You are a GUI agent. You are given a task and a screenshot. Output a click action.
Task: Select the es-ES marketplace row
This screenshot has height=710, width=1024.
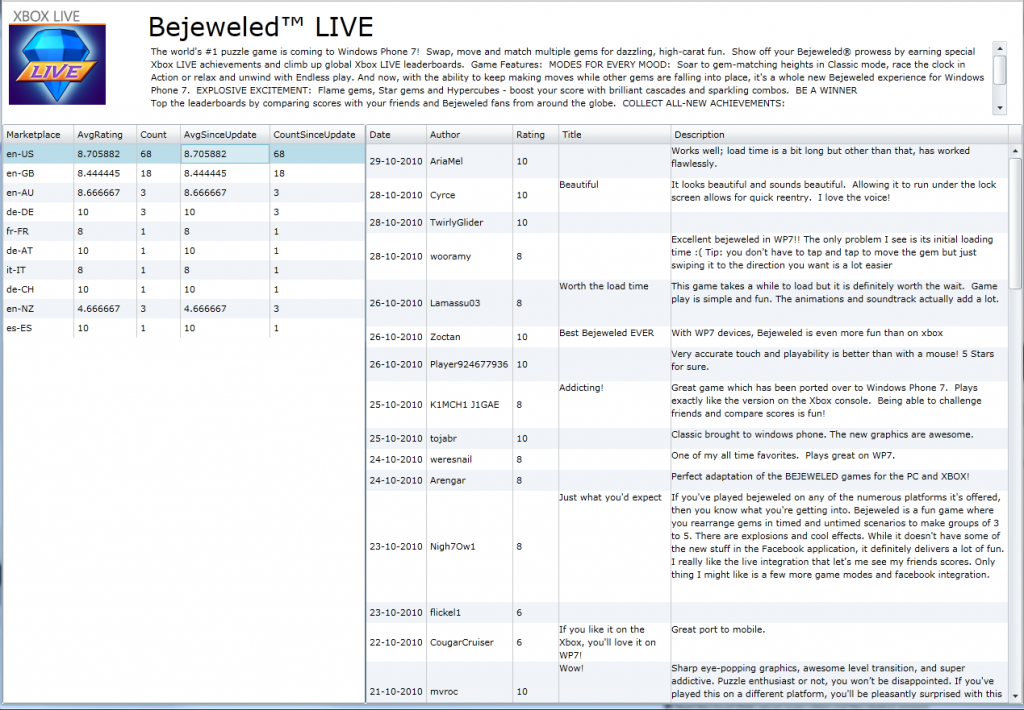pyautogui.click(x=184, y=328)
